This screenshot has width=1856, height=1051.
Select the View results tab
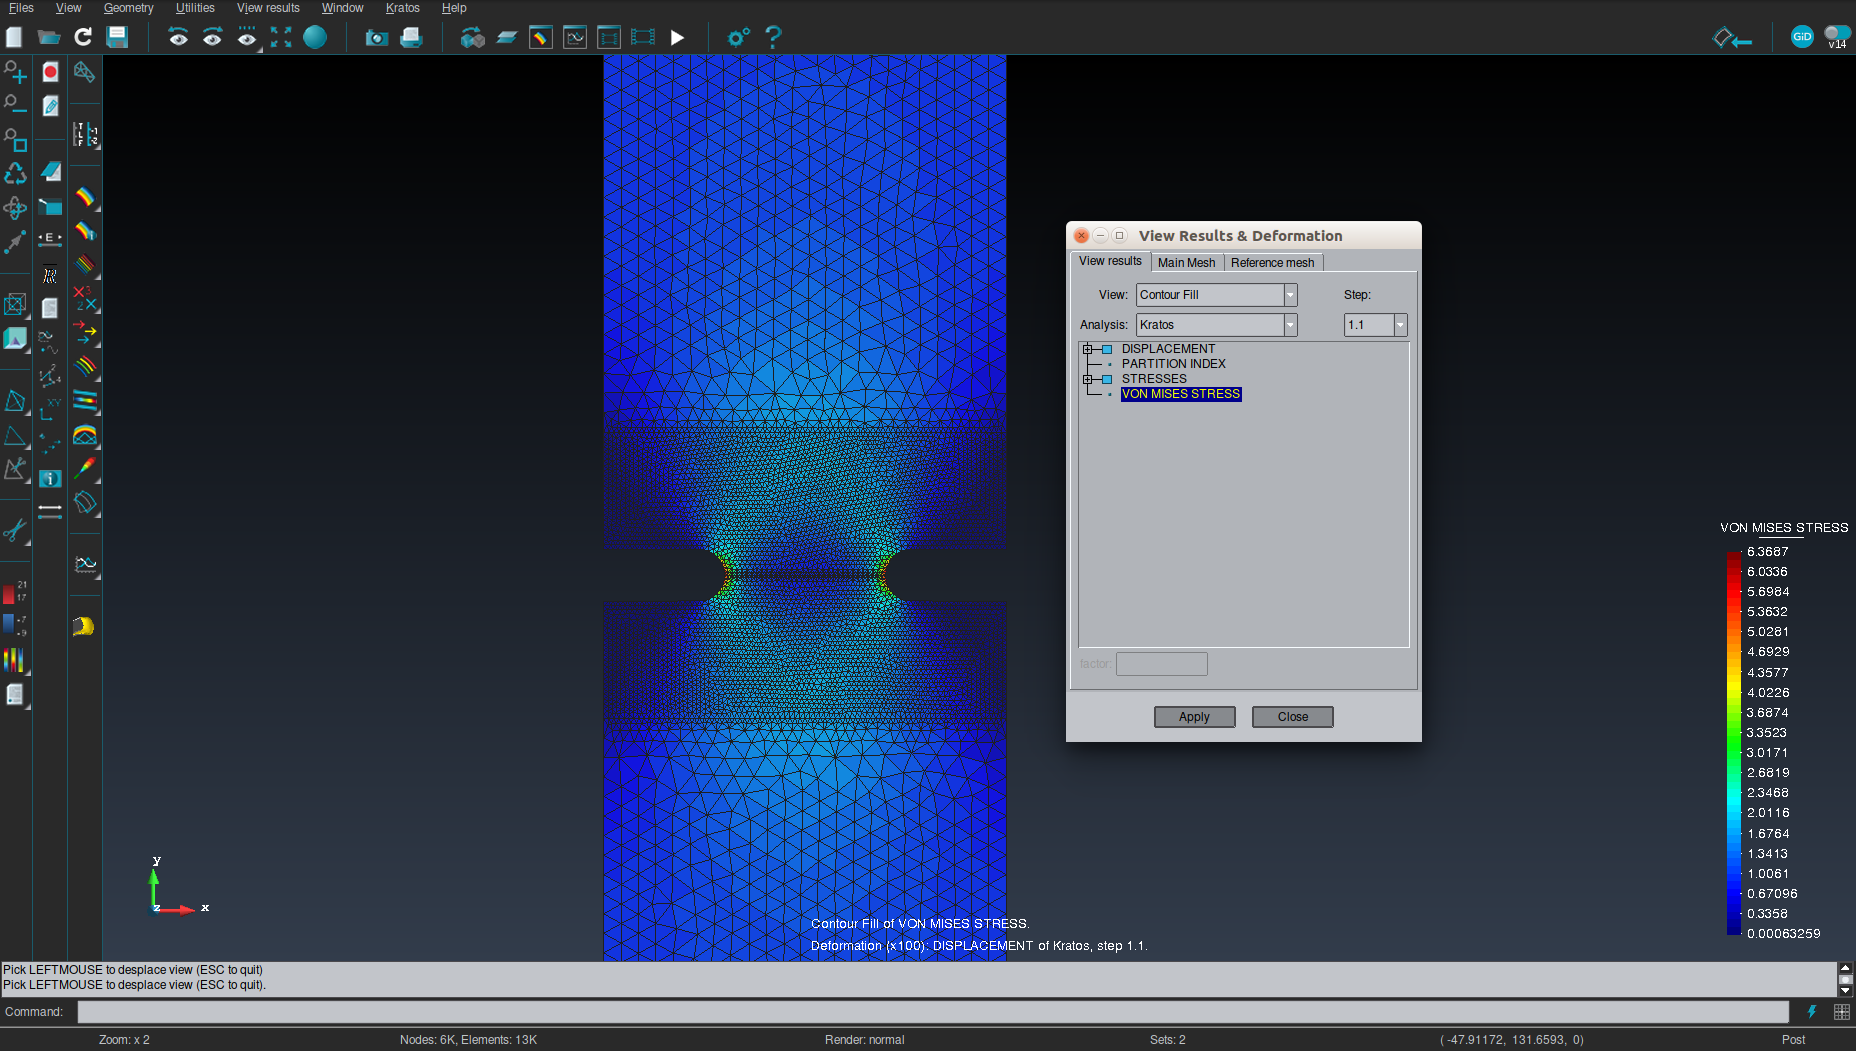[1110, 261]
